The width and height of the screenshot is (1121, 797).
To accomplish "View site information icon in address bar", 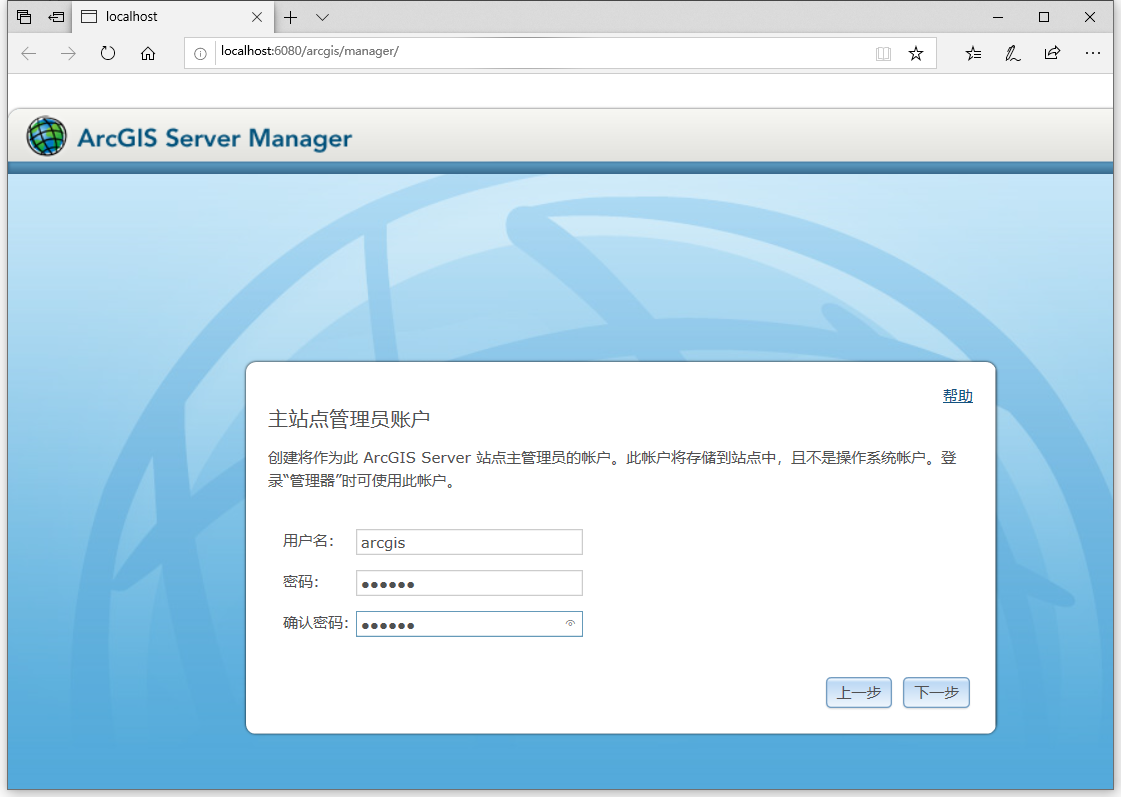I will [201, 54].
